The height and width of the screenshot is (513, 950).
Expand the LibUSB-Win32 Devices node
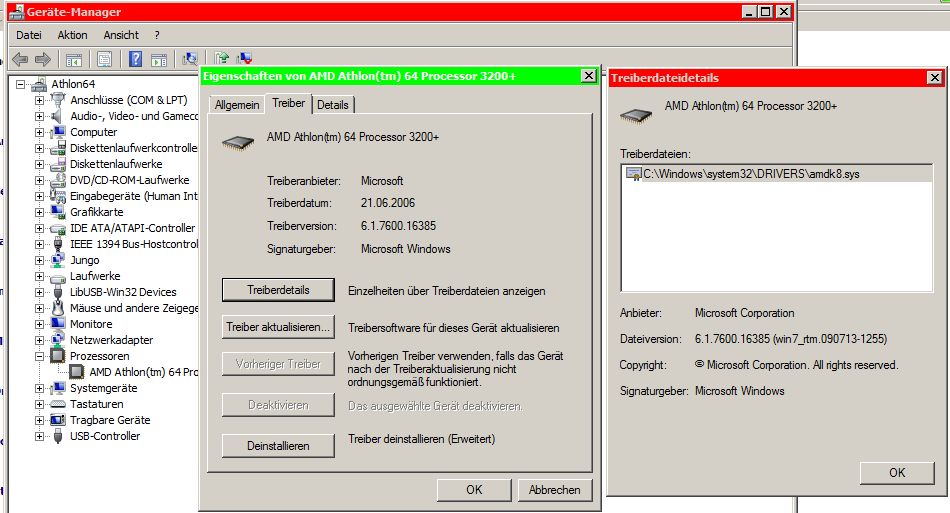pyautogui.click(x=39, y=292)
